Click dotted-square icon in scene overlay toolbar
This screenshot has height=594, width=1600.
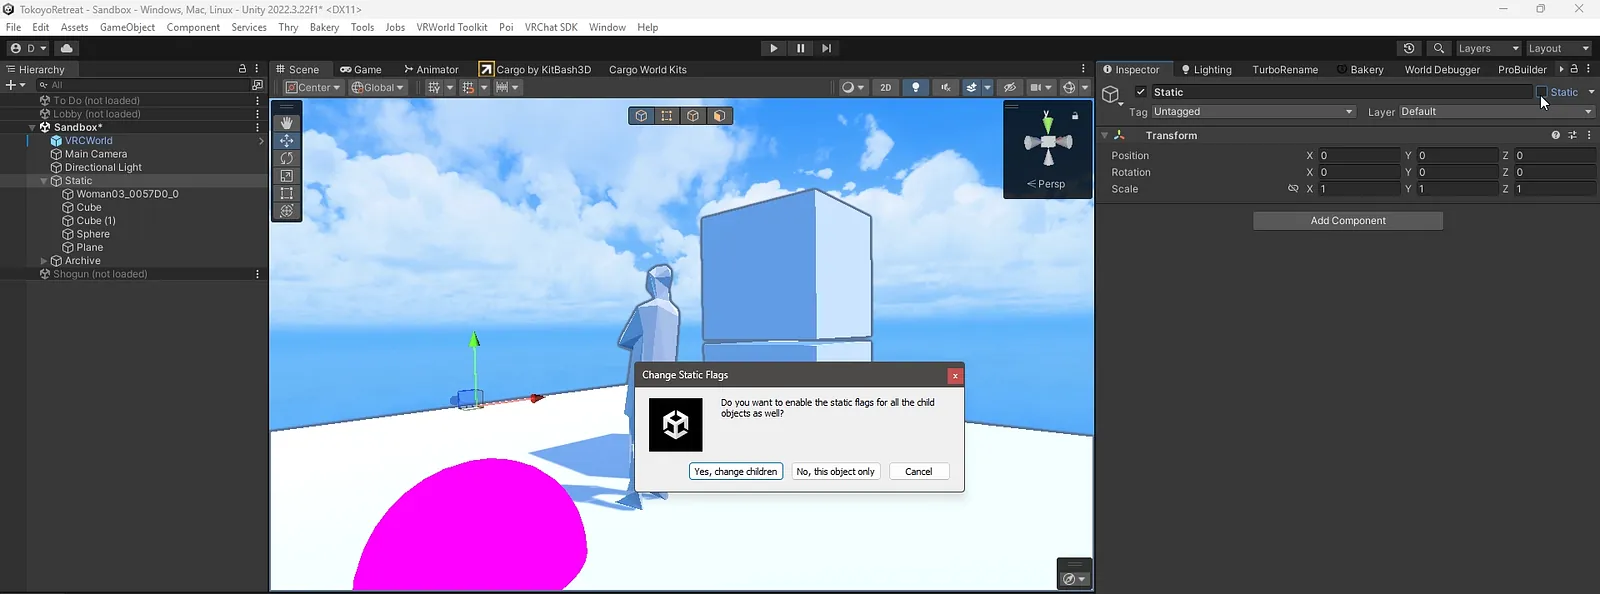point(667,116)
